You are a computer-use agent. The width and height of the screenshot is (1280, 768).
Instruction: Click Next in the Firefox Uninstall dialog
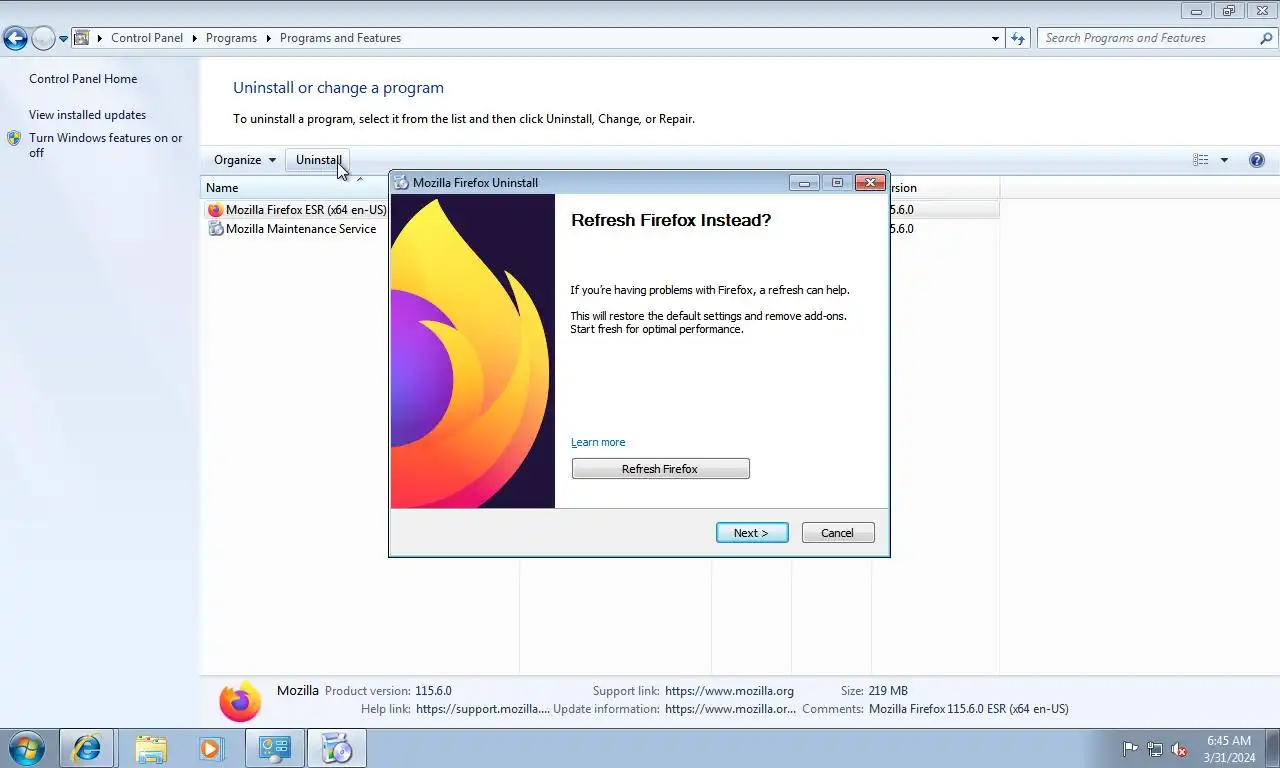tap(752, 533)
